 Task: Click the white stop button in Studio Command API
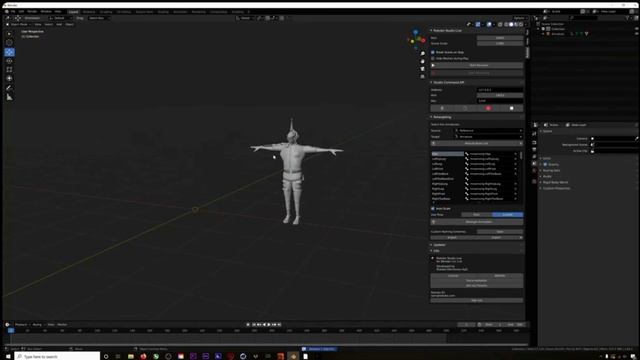tap(511, 108)
